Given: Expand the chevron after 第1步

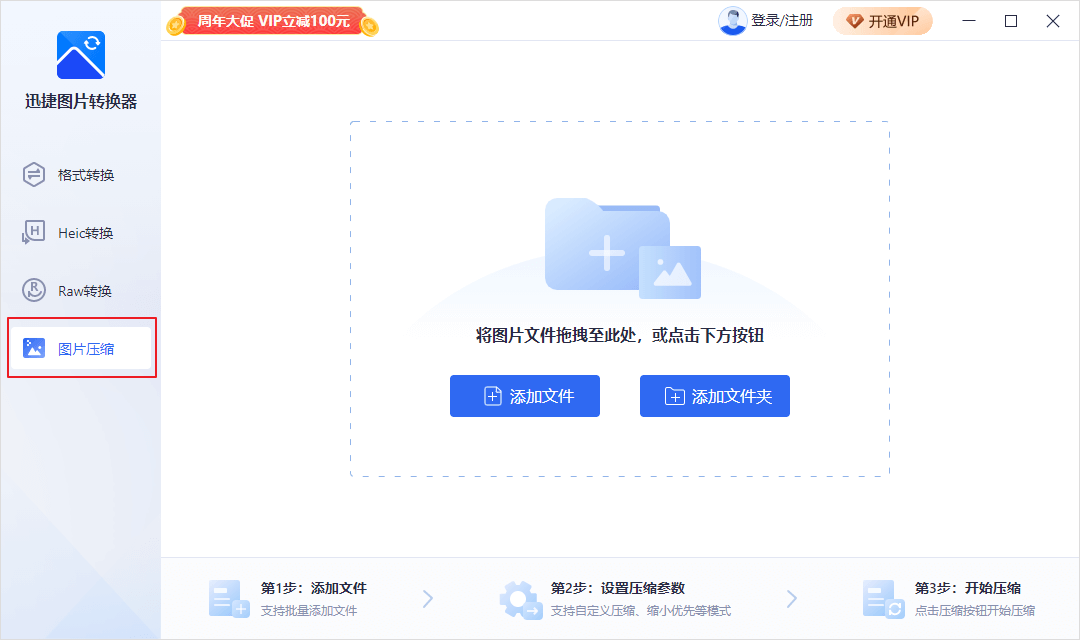Looking at the screenshot, I should click(x=428, y=598).
